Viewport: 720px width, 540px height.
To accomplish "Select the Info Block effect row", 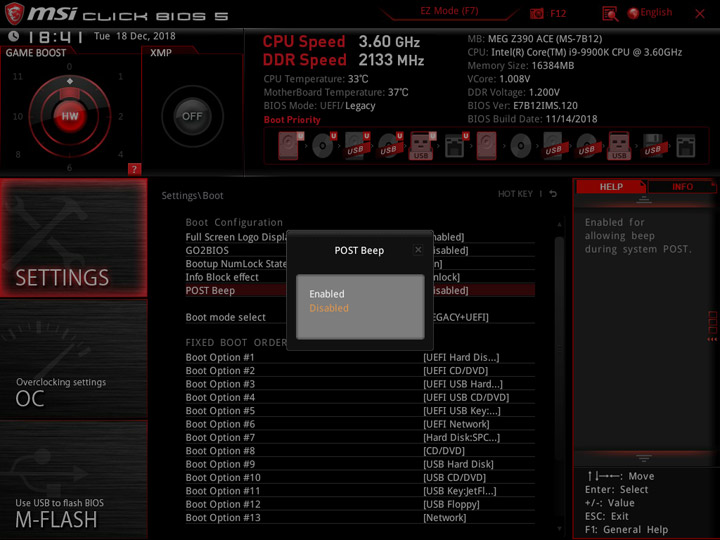I will click(360, 277).
